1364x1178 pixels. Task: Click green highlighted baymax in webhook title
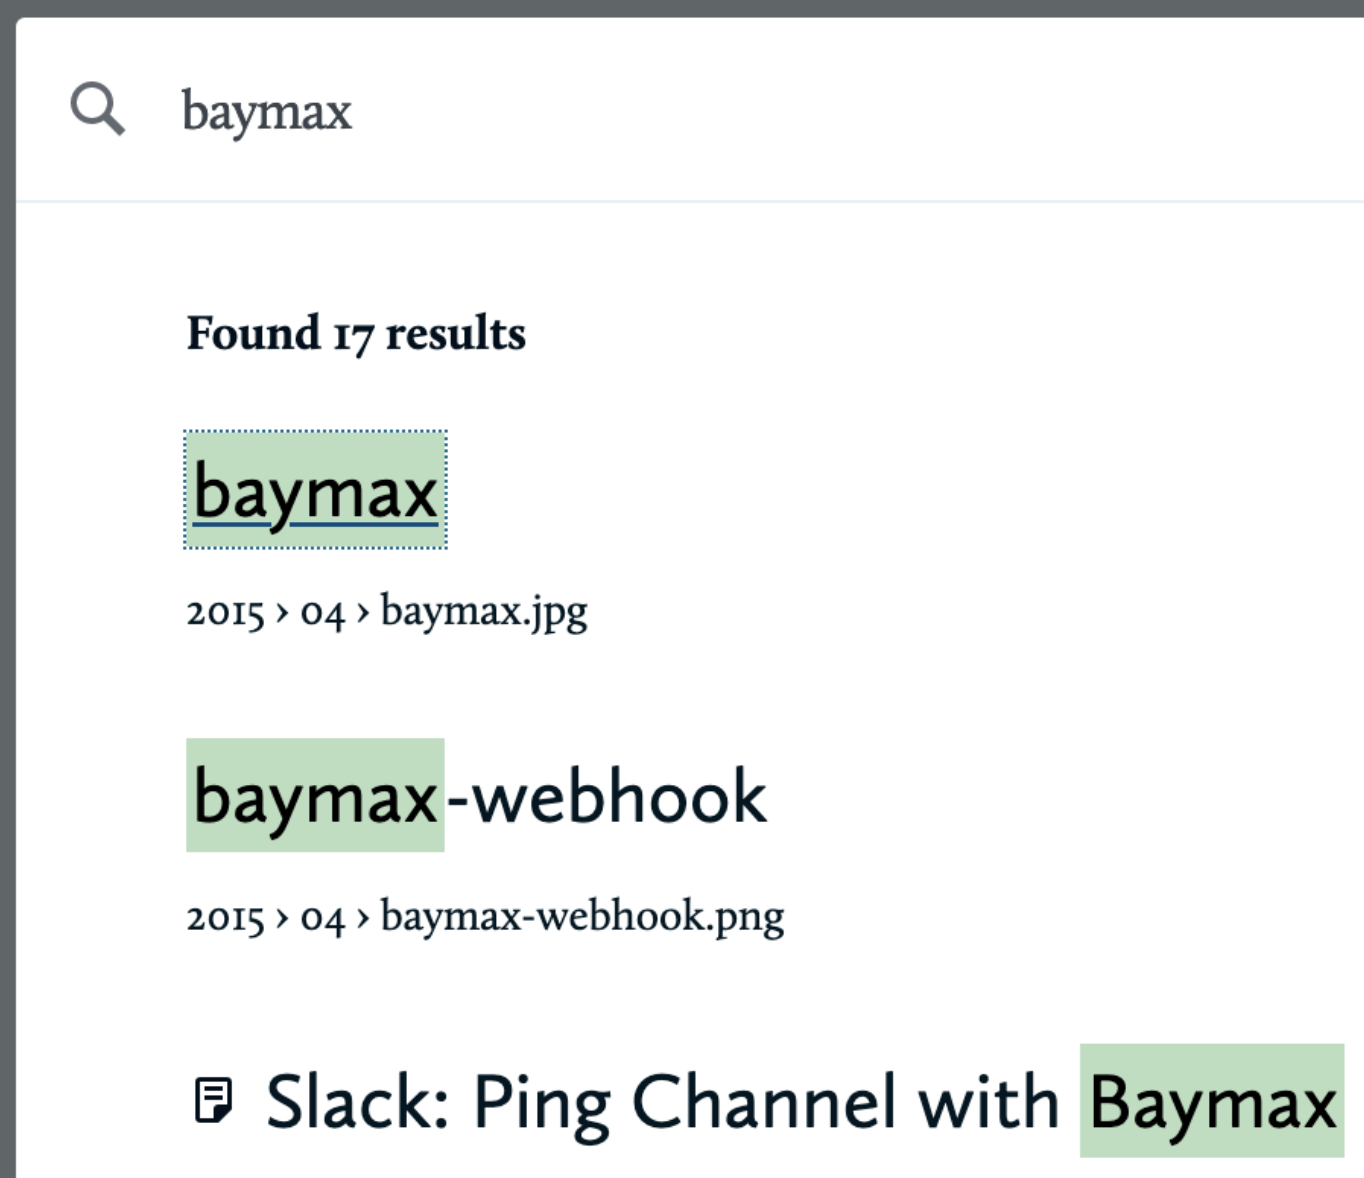[315, 795]
